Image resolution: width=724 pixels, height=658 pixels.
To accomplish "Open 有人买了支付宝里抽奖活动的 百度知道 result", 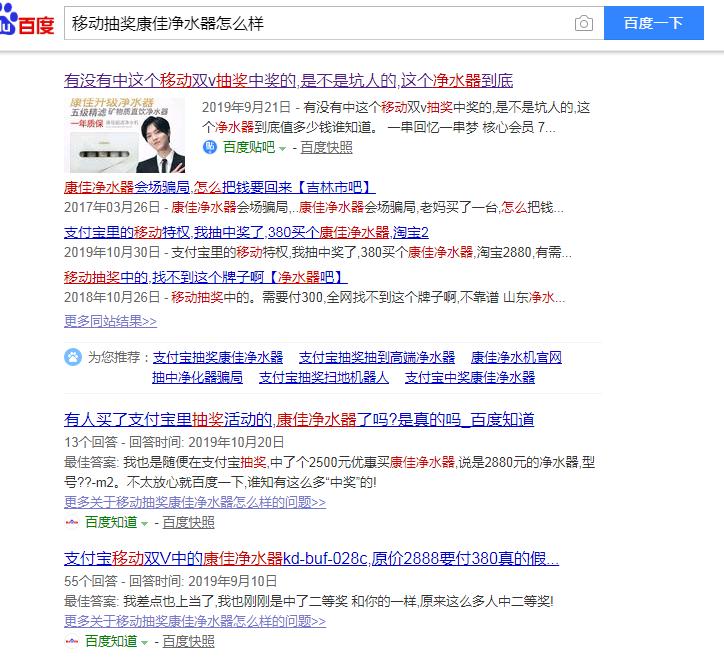I will coord(299,419).
